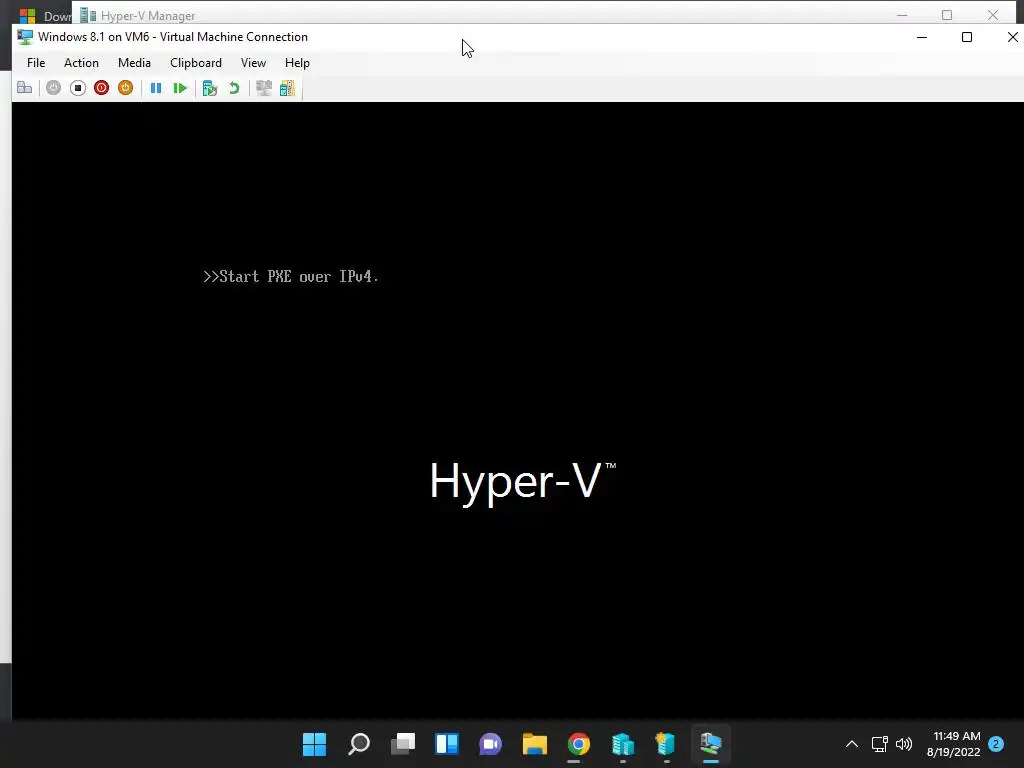Open Google Chrome from taskbar

[x=579, y=744]
